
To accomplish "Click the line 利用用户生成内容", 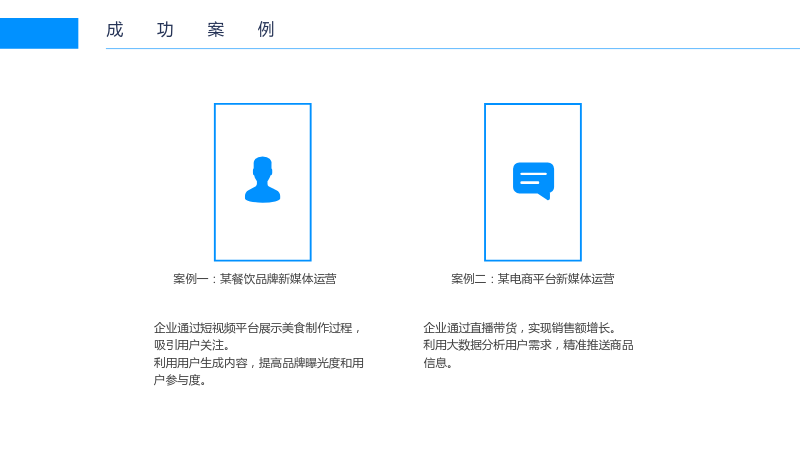I will pos(259,363).
